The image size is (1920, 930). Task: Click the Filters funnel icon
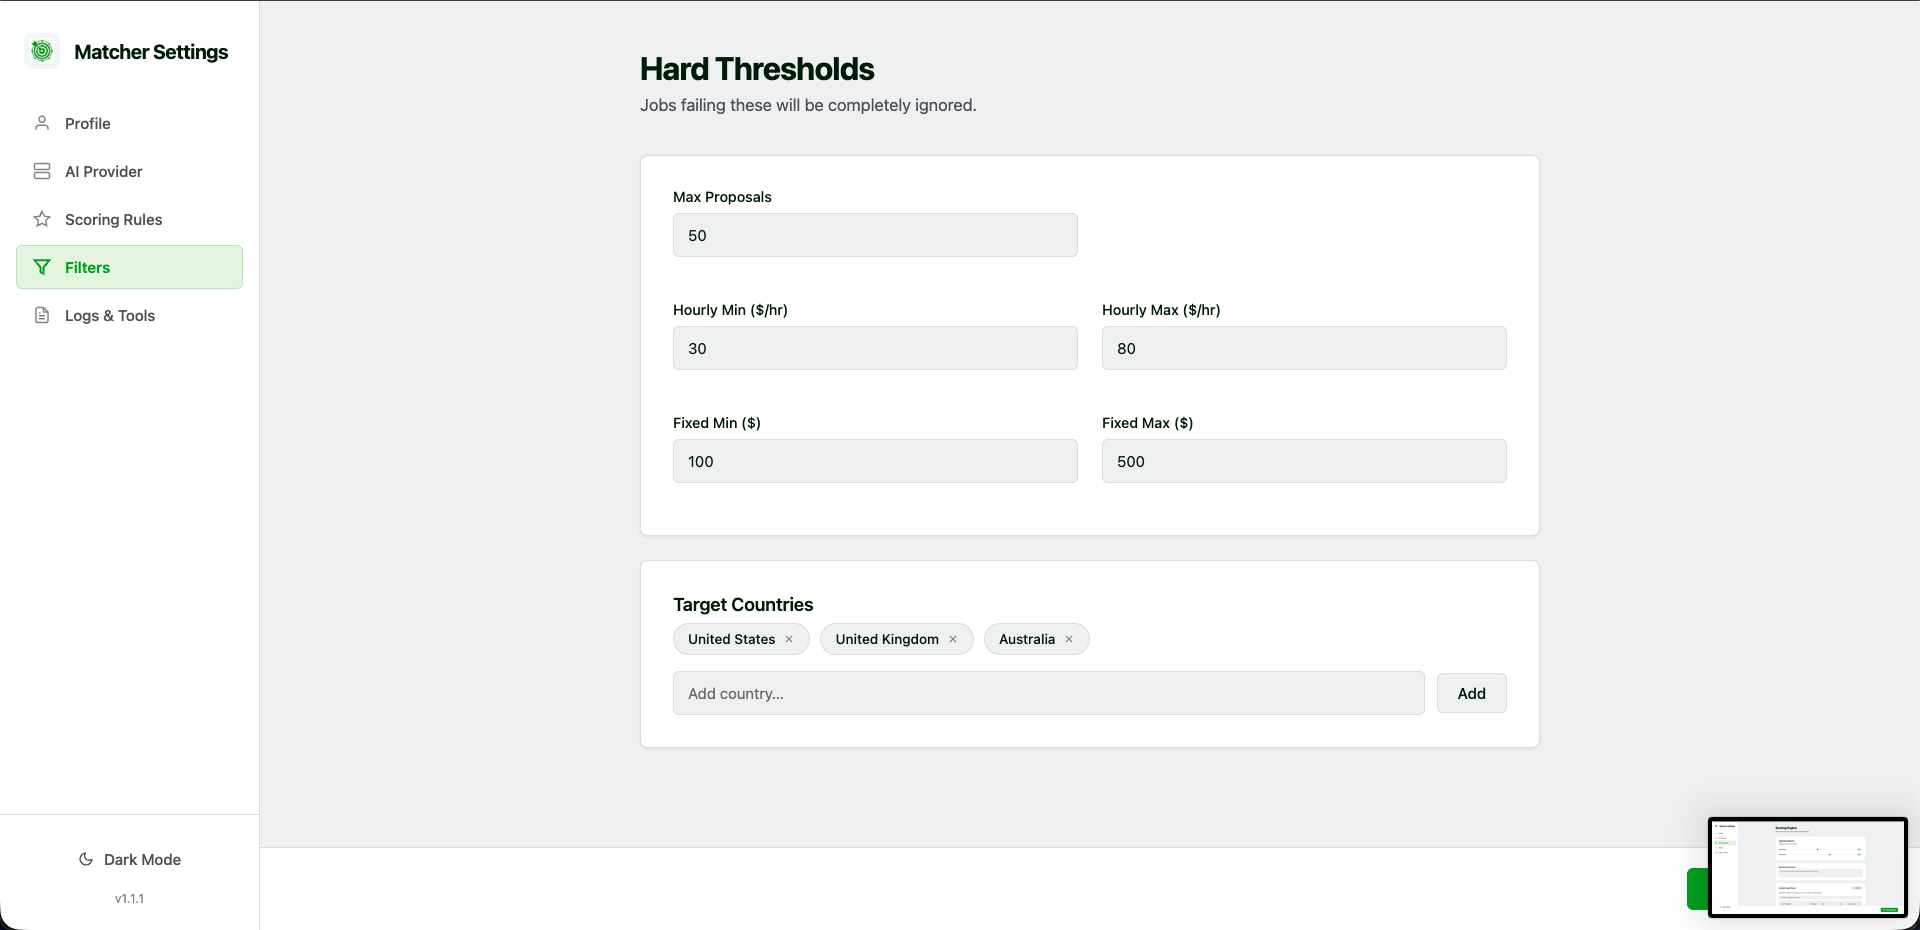pyautogui.click(x=42, y=267)
